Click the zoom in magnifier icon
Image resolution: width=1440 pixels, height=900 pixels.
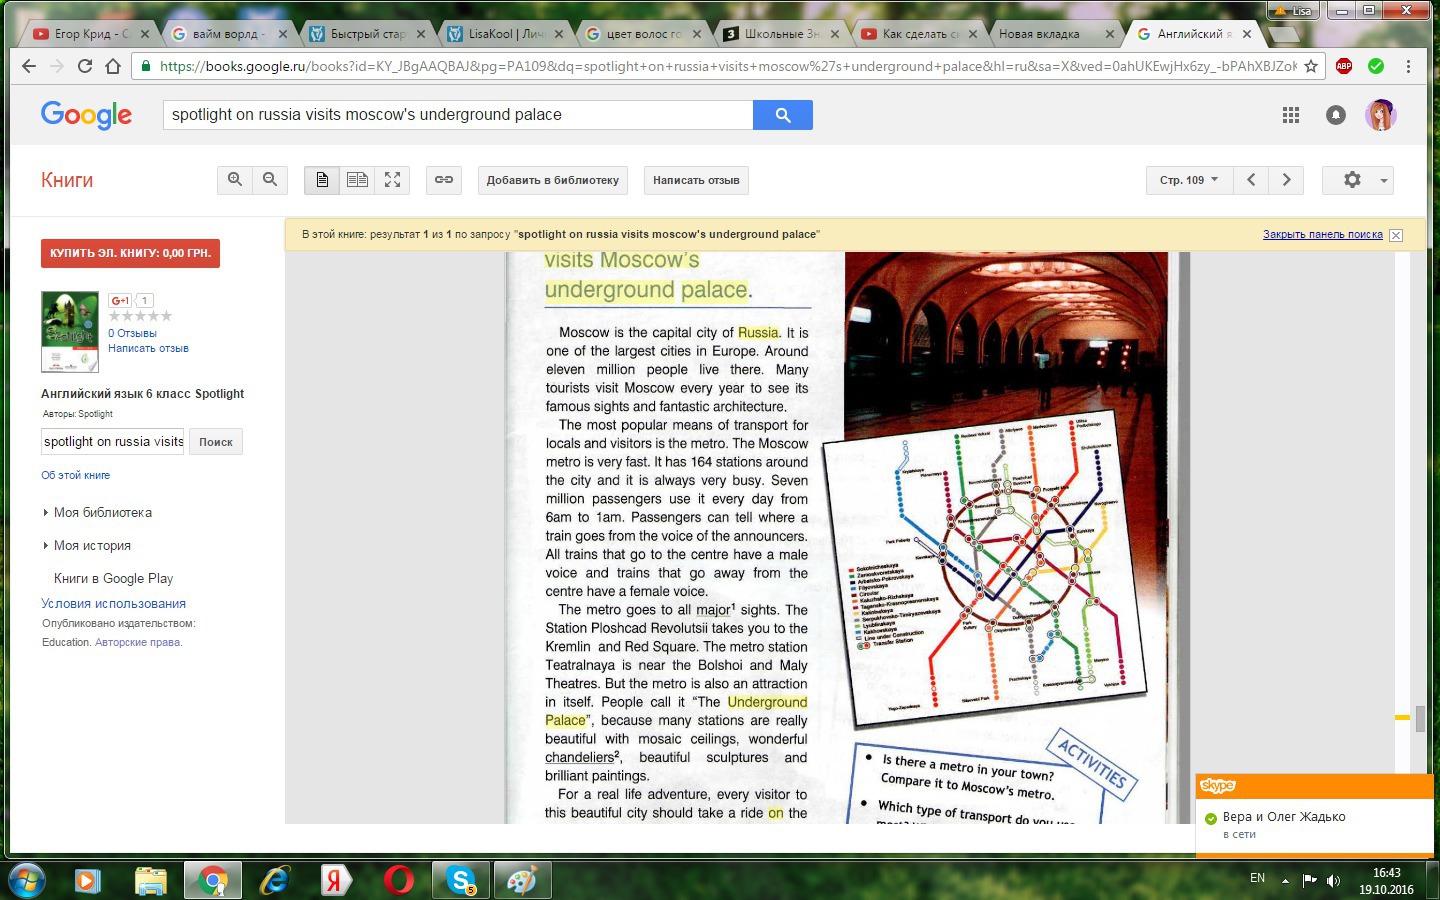pos(235,180)
